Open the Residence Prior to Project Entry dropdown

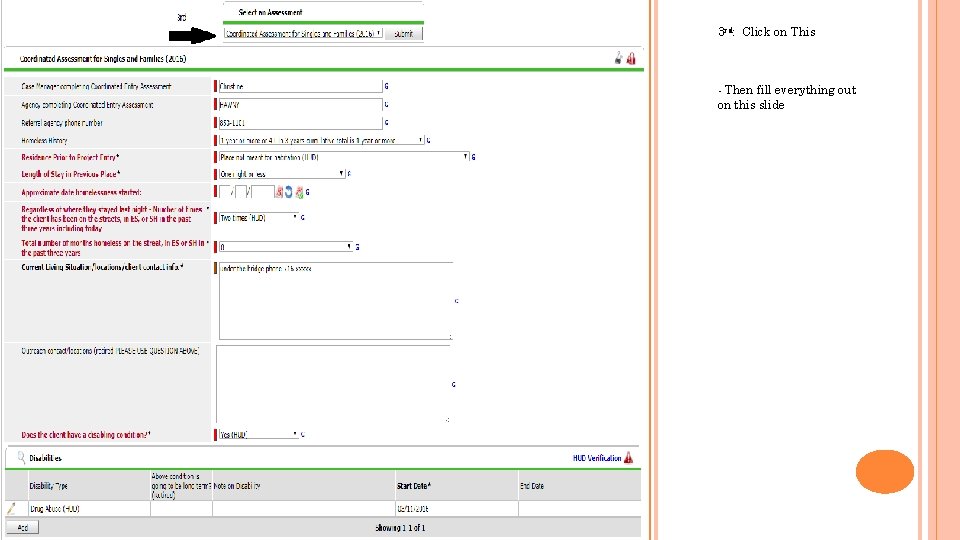tap(343, 157)
